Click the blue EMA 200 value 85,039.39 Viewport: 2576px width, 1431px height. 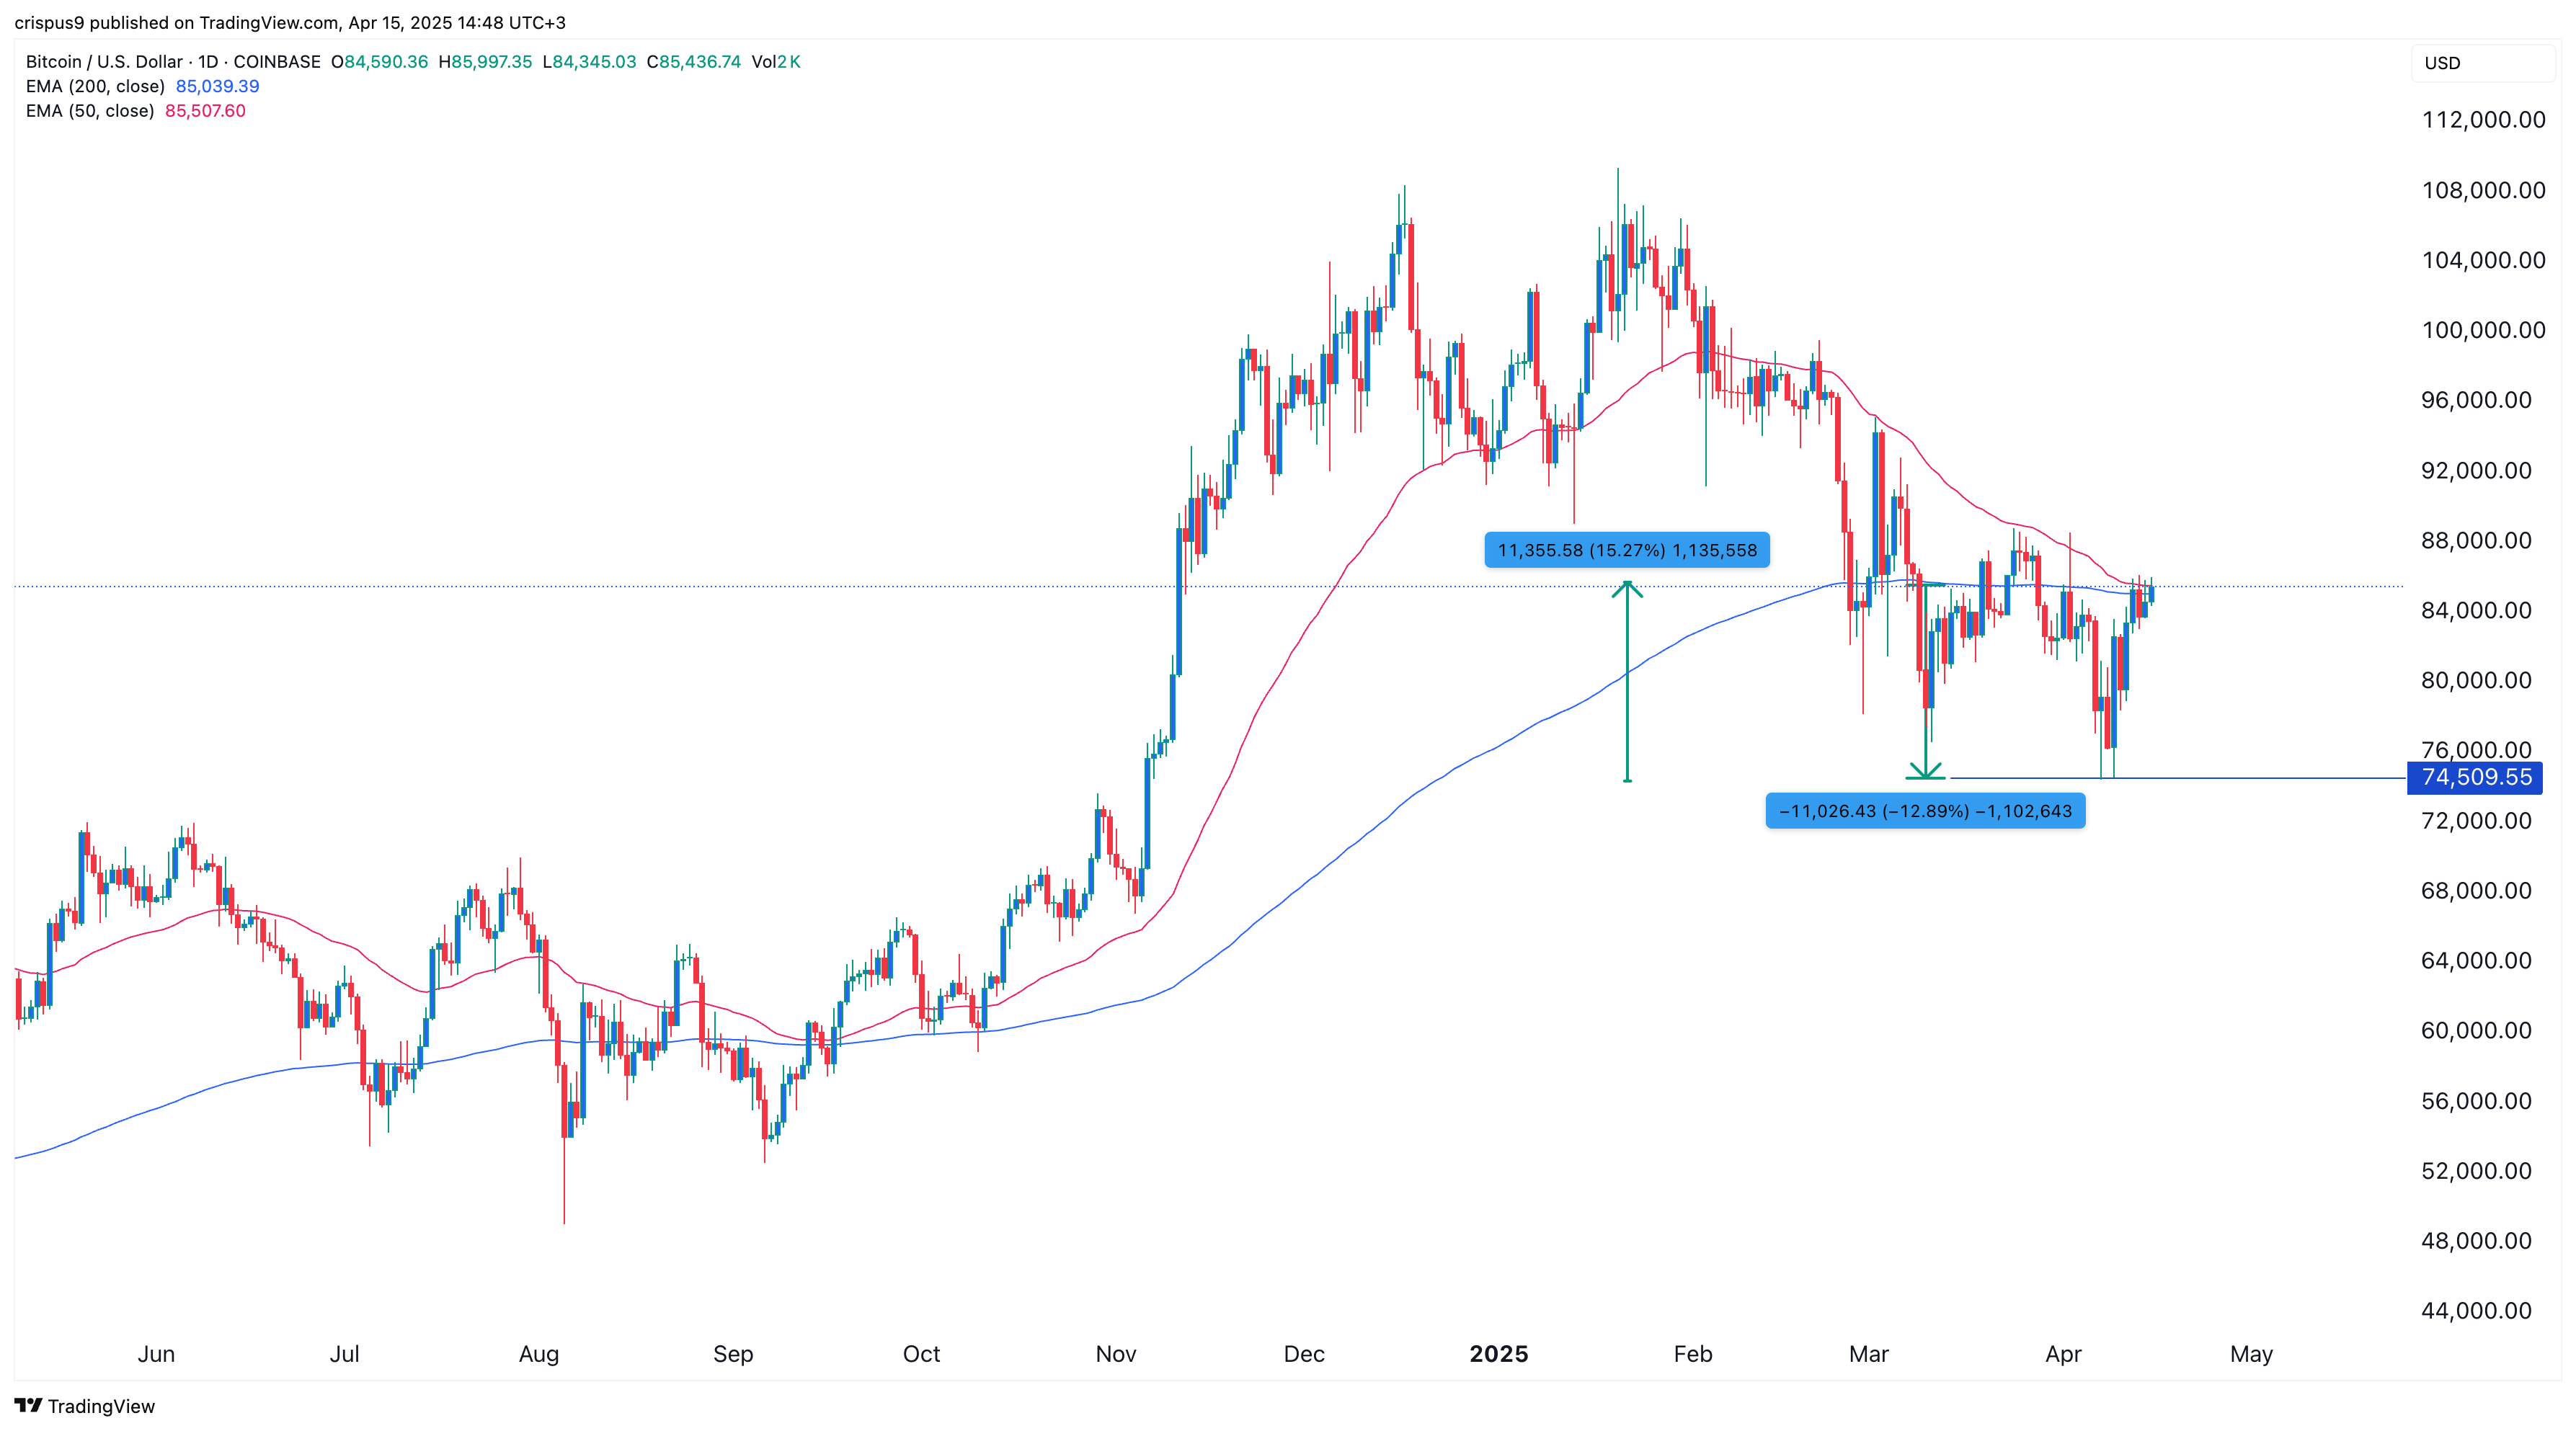tap(217, 86)
